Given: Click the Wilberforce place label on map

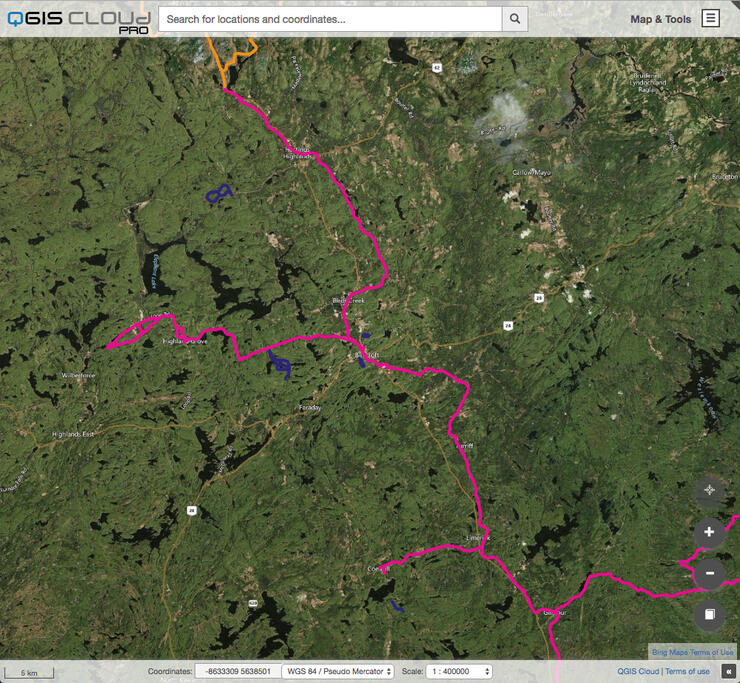Looking at the screenshot, I should point(78,375).
